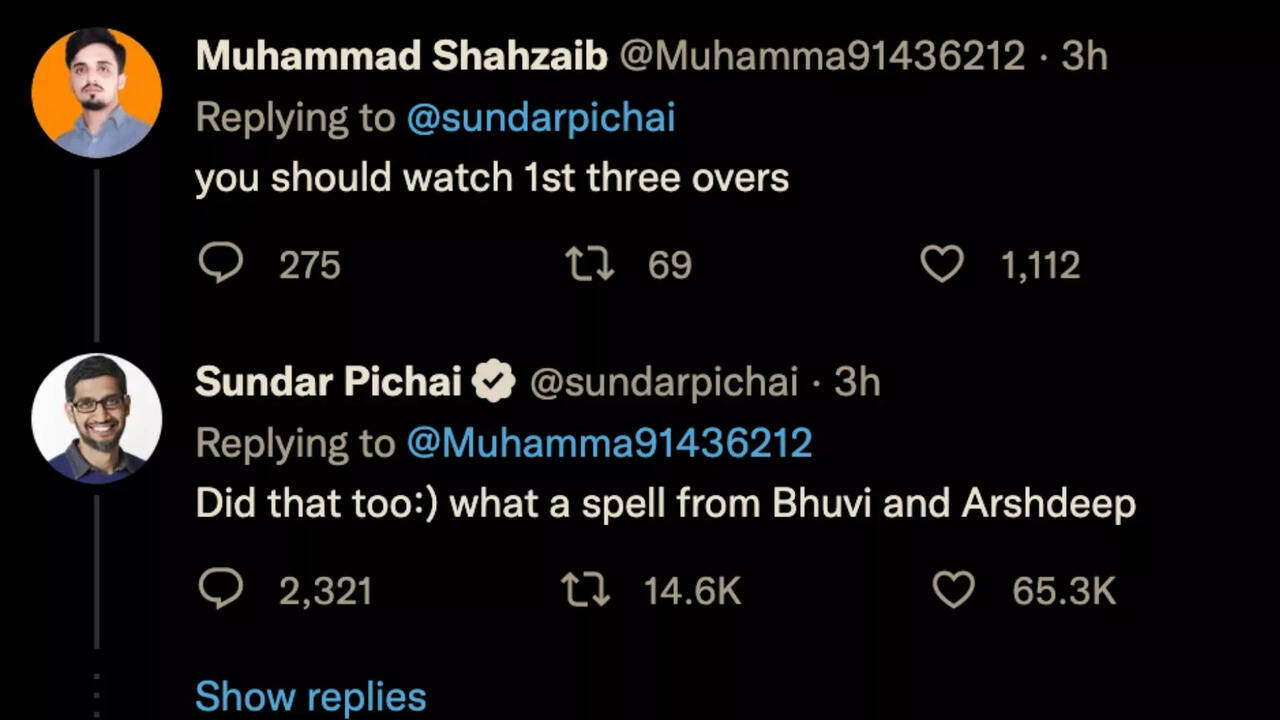Click the 3h timestamp on Sundar Pichai's tweet

856,381
